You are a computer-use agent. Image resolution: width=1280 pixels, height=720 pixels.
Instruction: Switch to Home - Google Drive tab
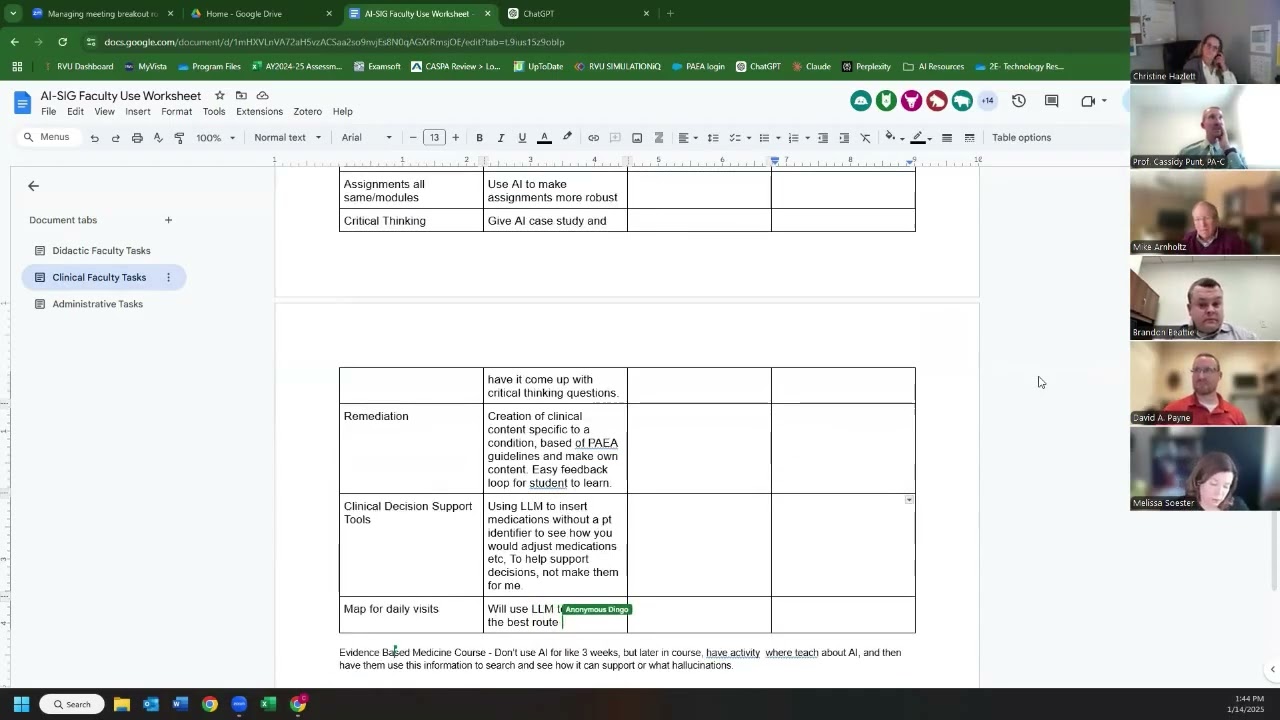pyautogui.click(x=262, y=14)
